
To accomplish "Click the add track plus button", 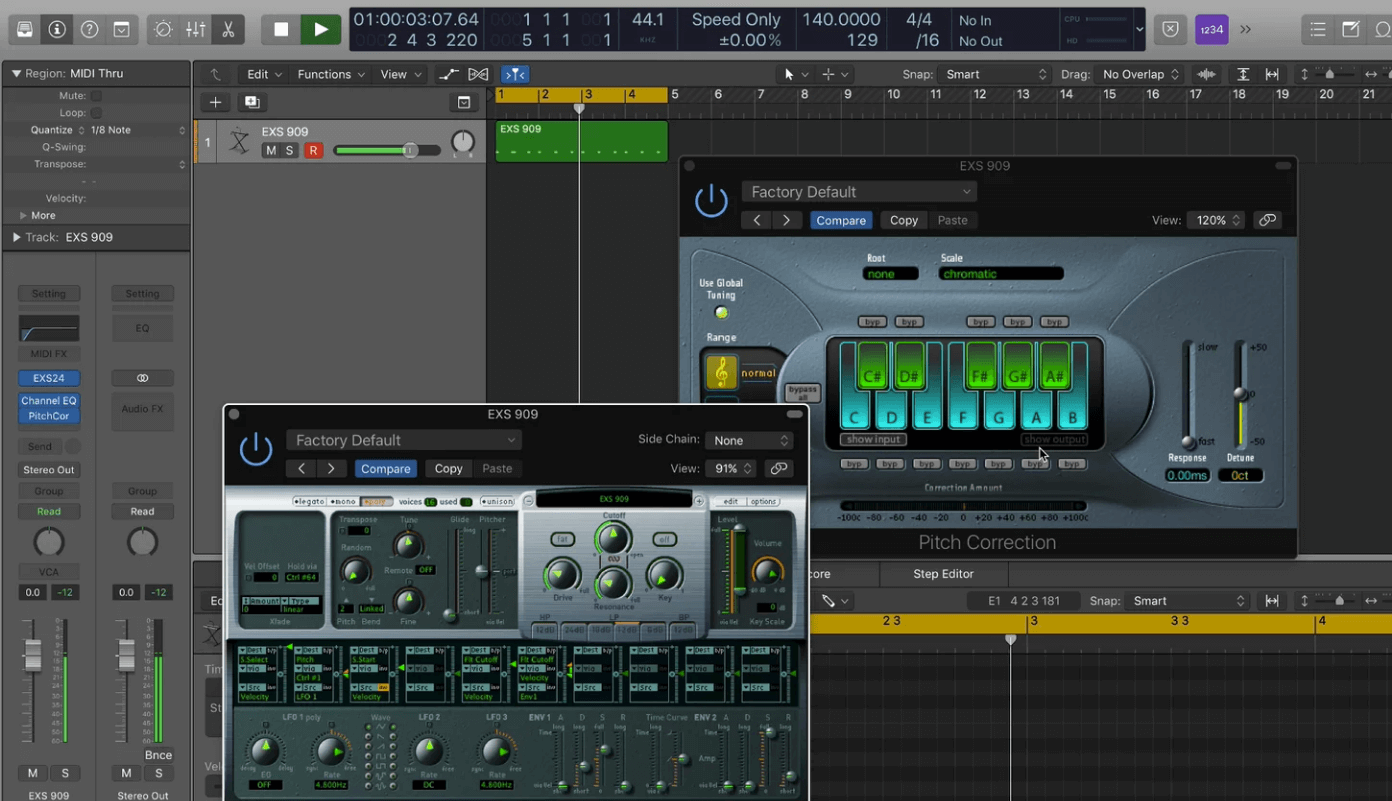I will click(215, 102).
